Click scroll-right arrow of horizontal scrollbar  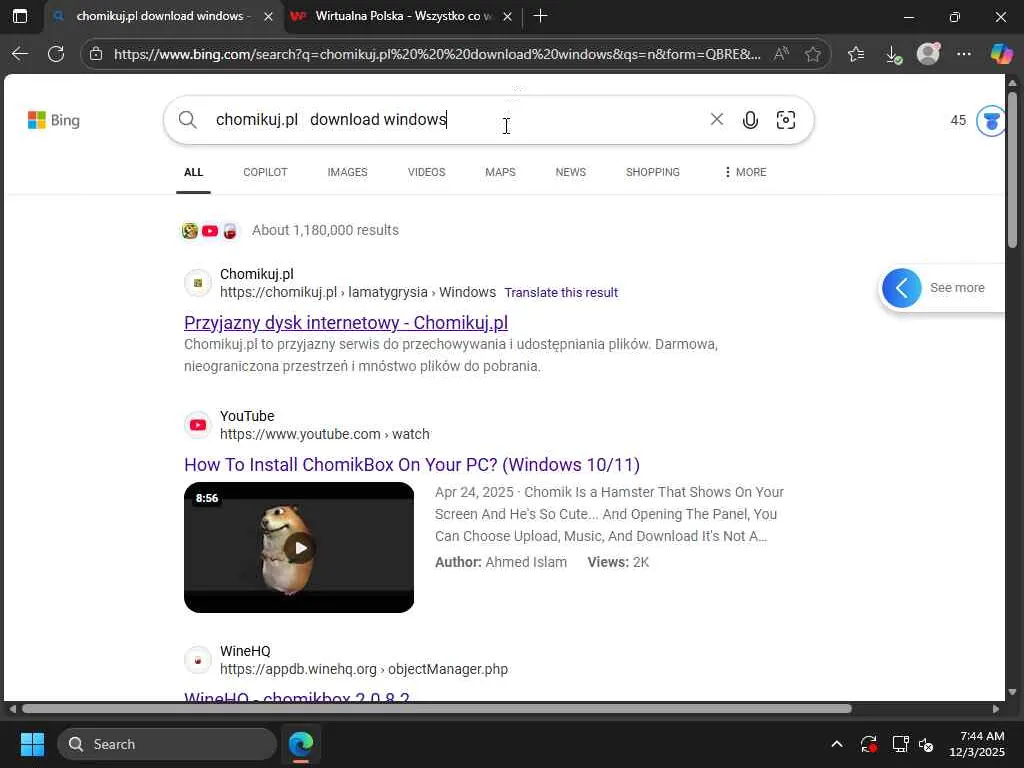pyautogui.click(x=996, y=709)
